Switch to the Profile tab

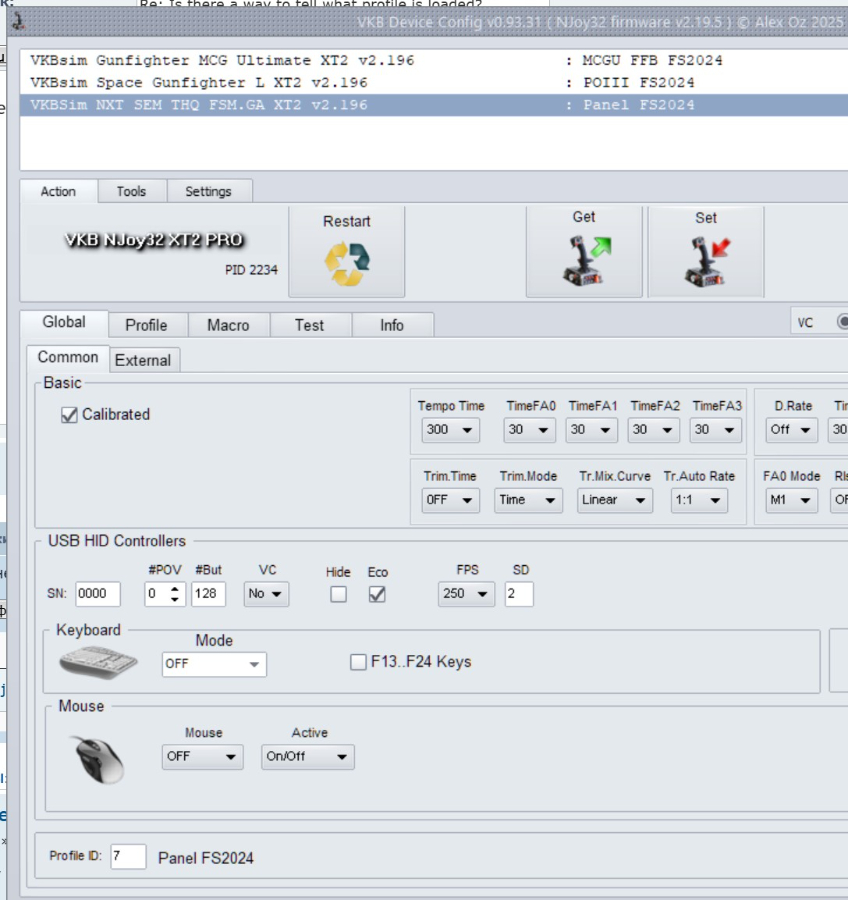point(146,325)
